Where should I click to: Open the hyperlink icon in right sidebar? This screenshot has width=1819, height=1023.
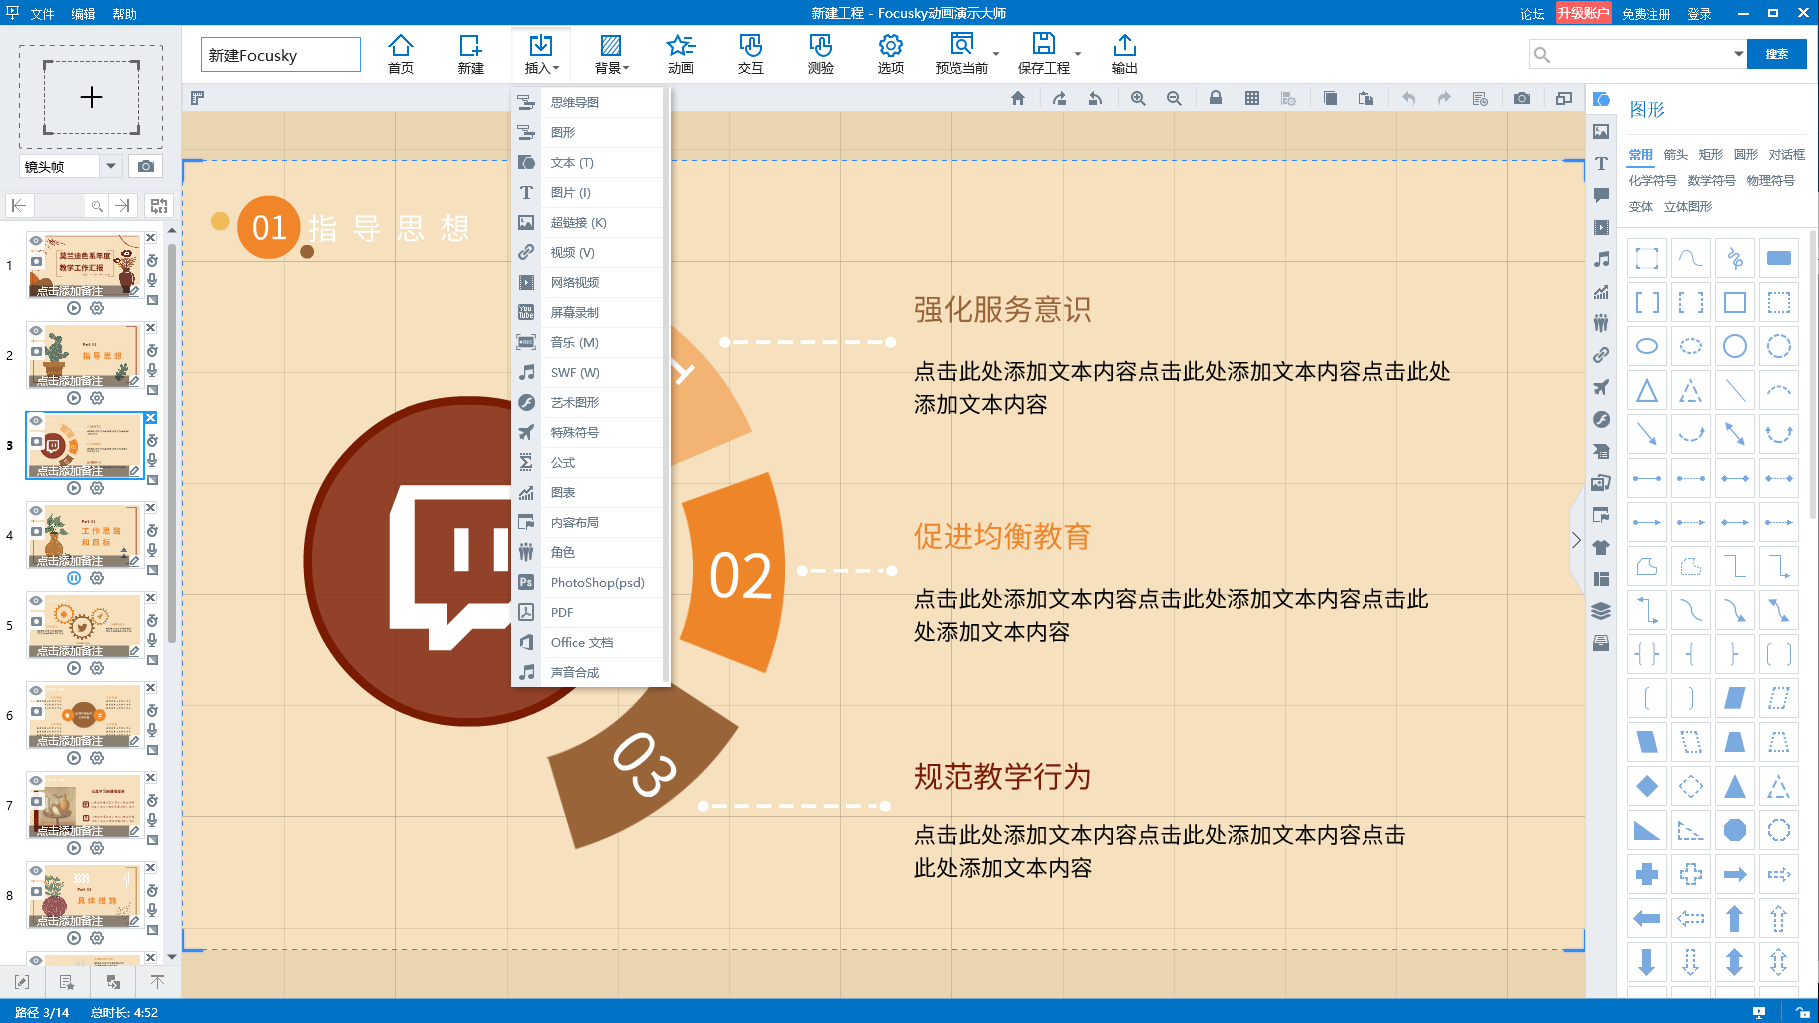point(1601,355)
